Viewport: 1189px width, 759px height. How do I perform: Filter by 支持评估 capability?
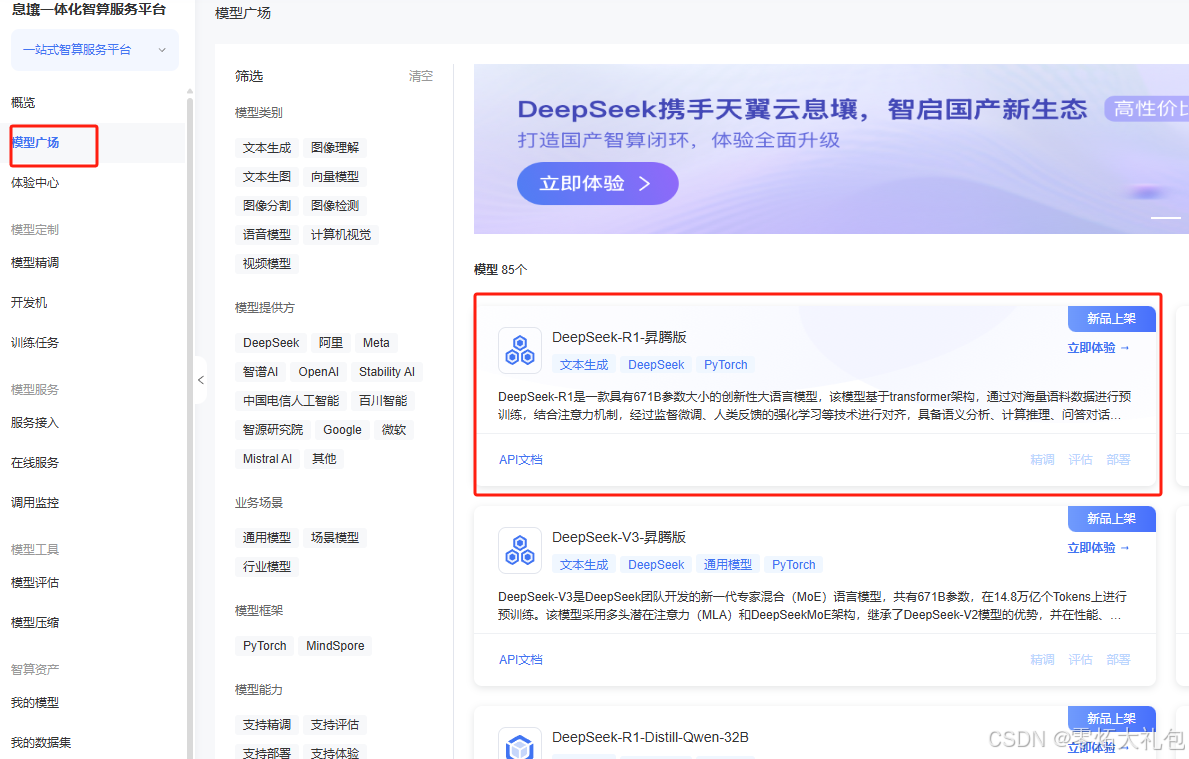pyautogui.click(x=335, y=725)
